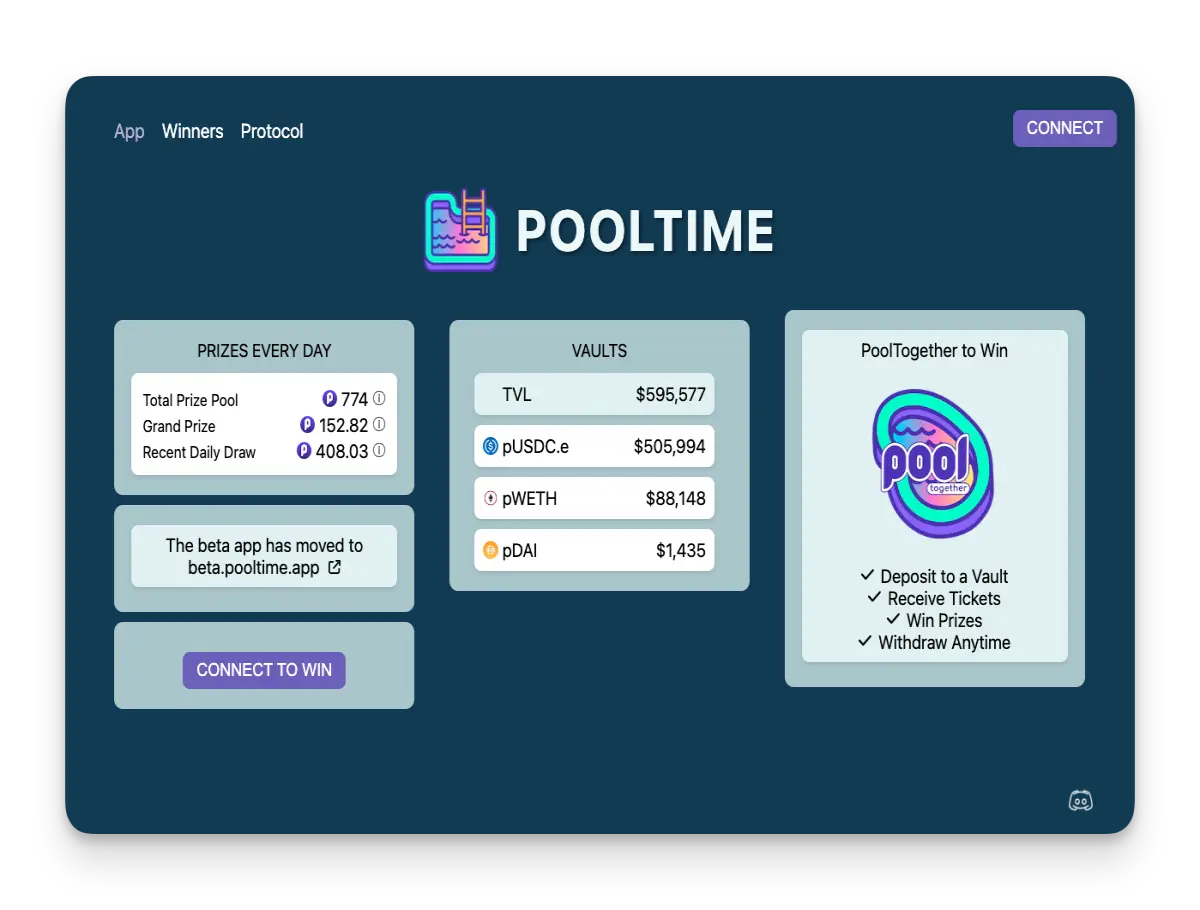This screenshot has width=1200, height=910.
Task: Click the PoolTogether to Win heading
Action: point(934,351)
